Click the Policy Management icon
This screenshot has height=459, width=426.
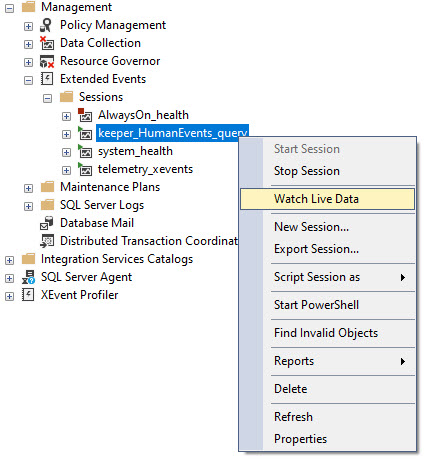(47, 25)
